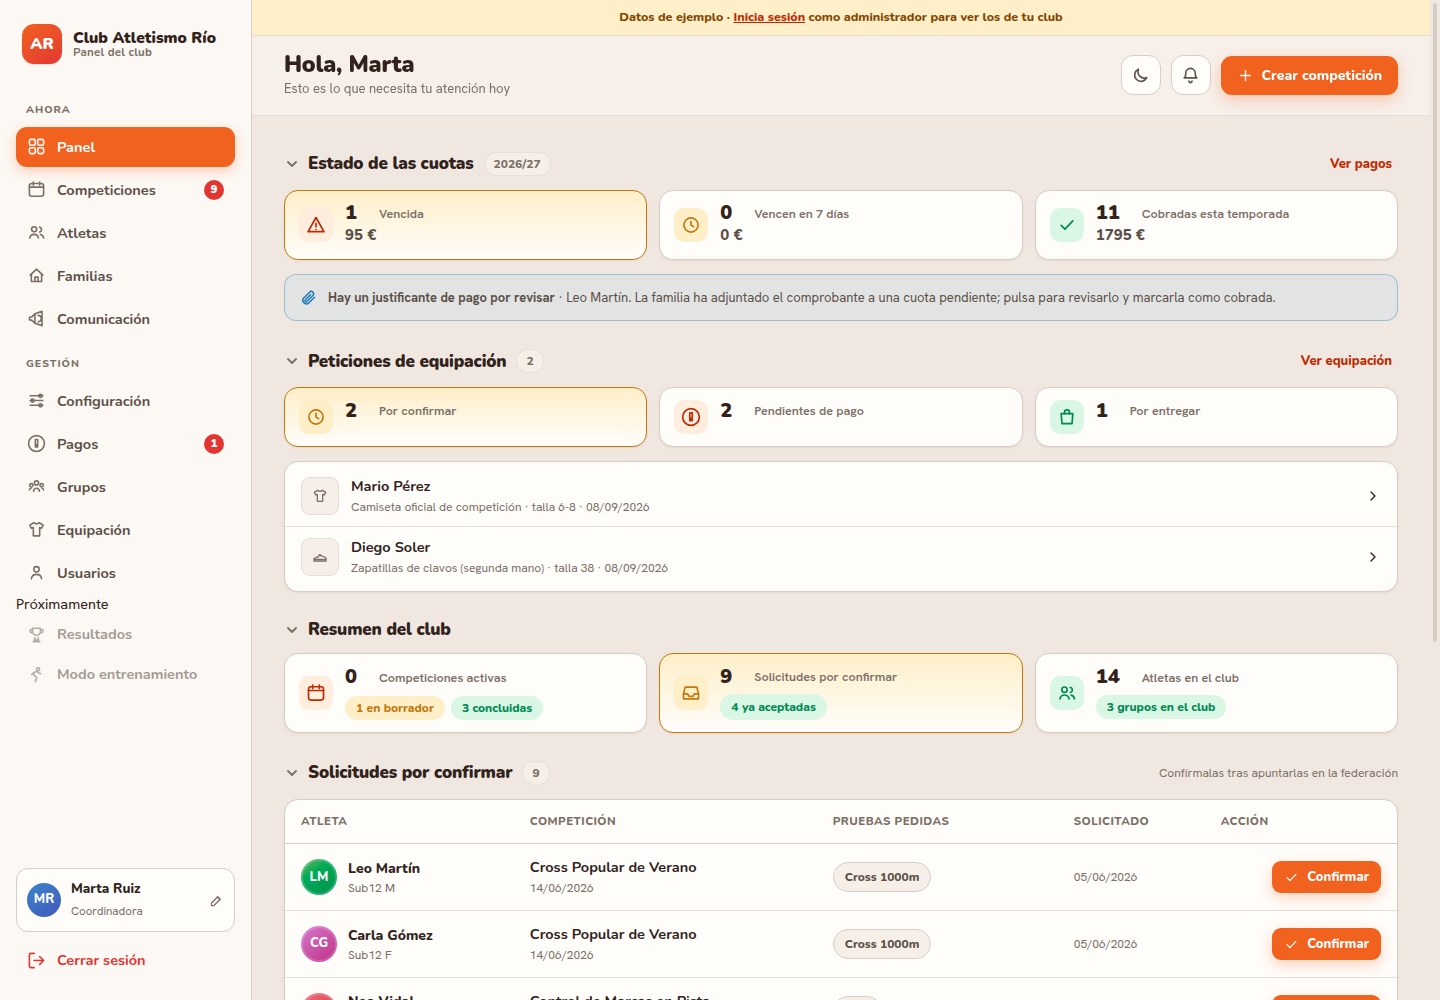Open Configuración in the sidebar
The image size is (1440, 1000).
point(125,401)
